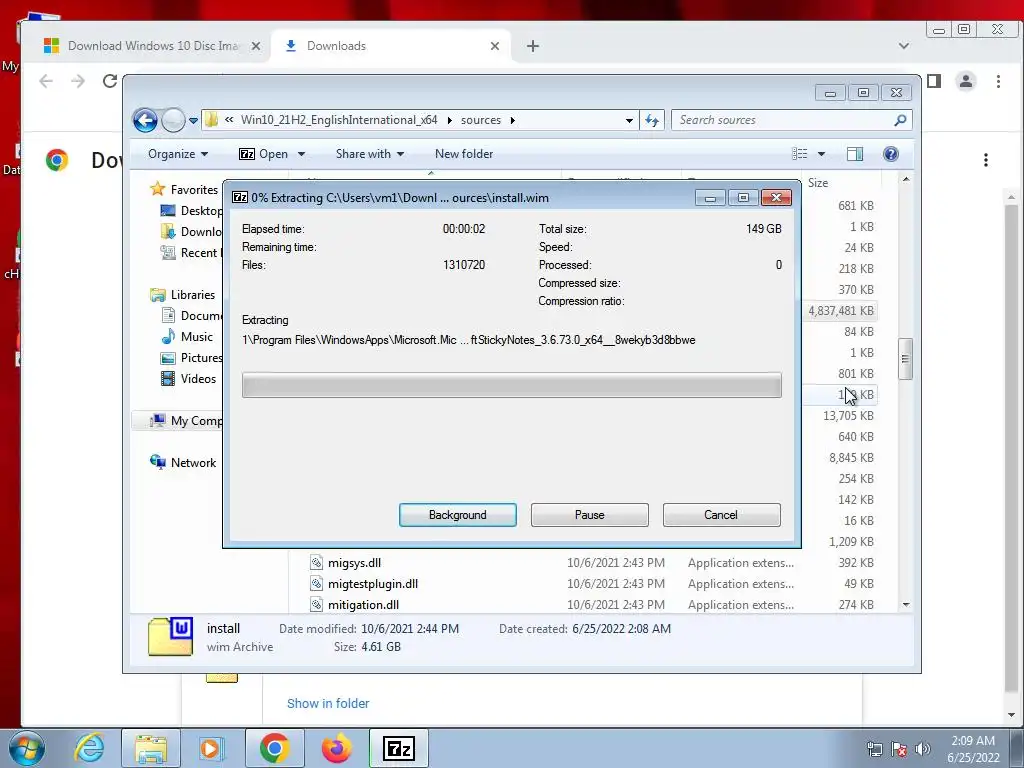The image size is (1024, 768).
Task: Click New folder in the toolbar
Action: point(464,154)
